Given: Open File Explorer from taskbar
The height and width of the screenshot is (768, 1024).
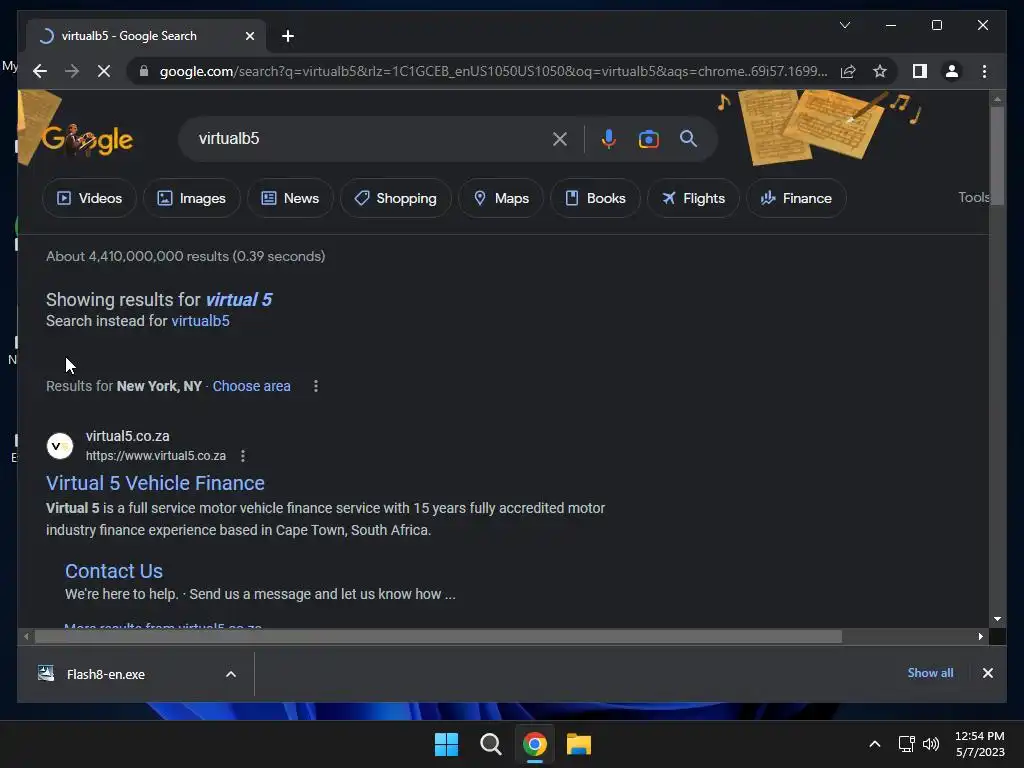Looking at the screenshot, I should 579,744.
